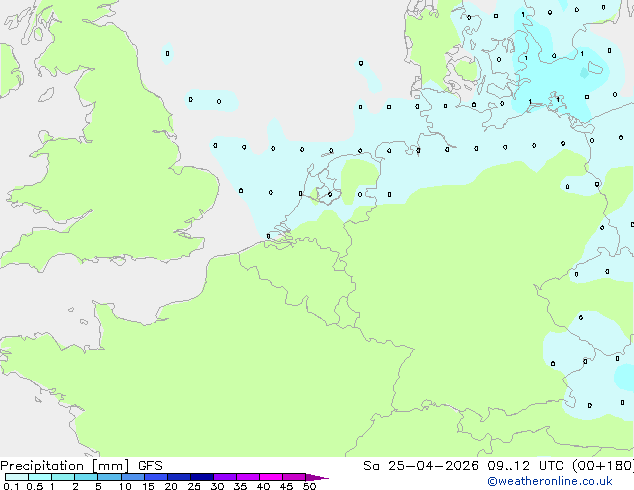The width and height of the screenshot is (634, 490).
Task: Click the '(00+180)' forecast offset text
Action: pyautogui.click(x=603, y=466)
